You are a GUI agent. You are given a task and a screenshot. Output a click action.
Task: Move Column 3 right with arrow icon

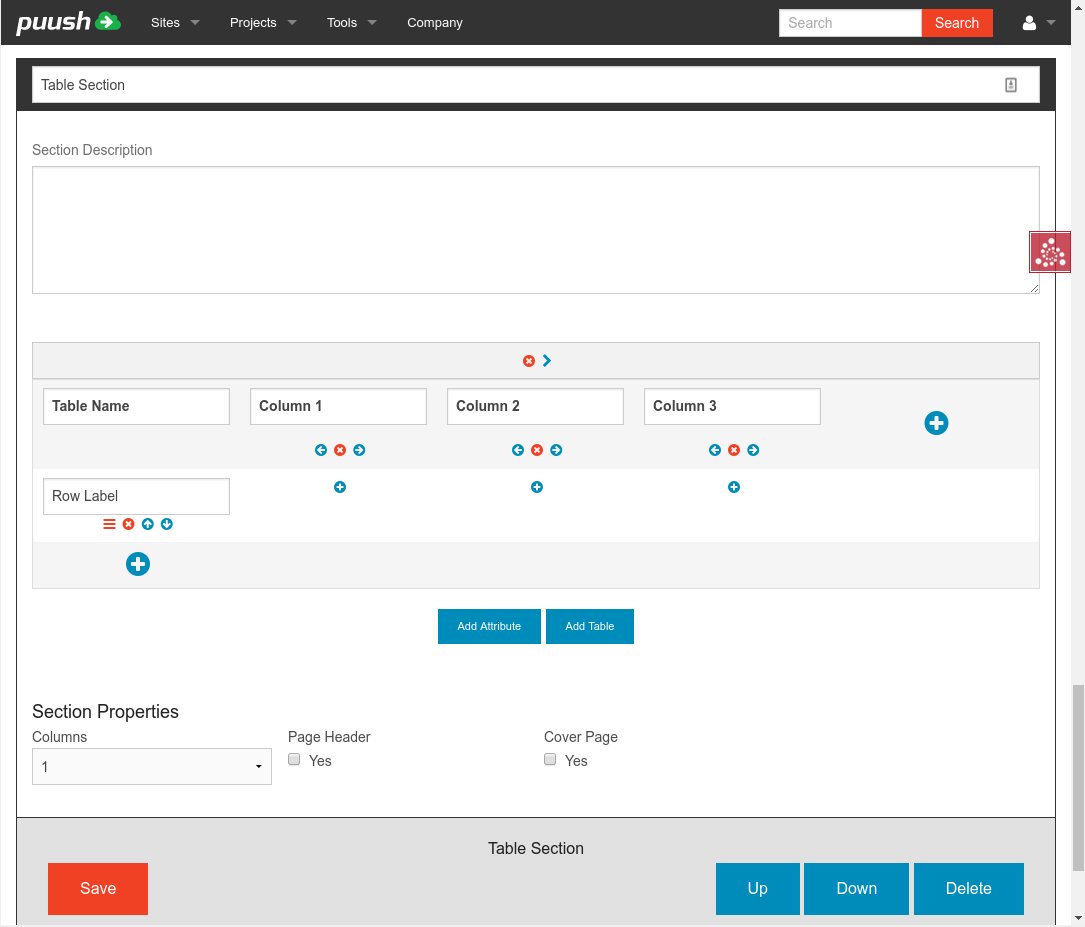(x=753, y=450)
